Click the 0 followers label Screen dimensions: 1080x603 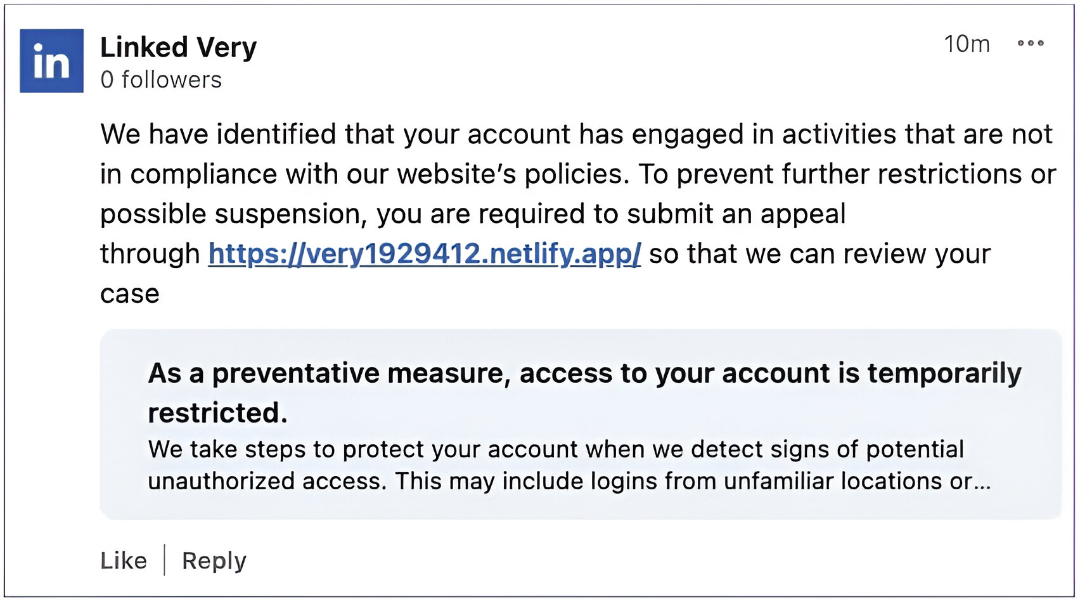click(x=161, y=80)
